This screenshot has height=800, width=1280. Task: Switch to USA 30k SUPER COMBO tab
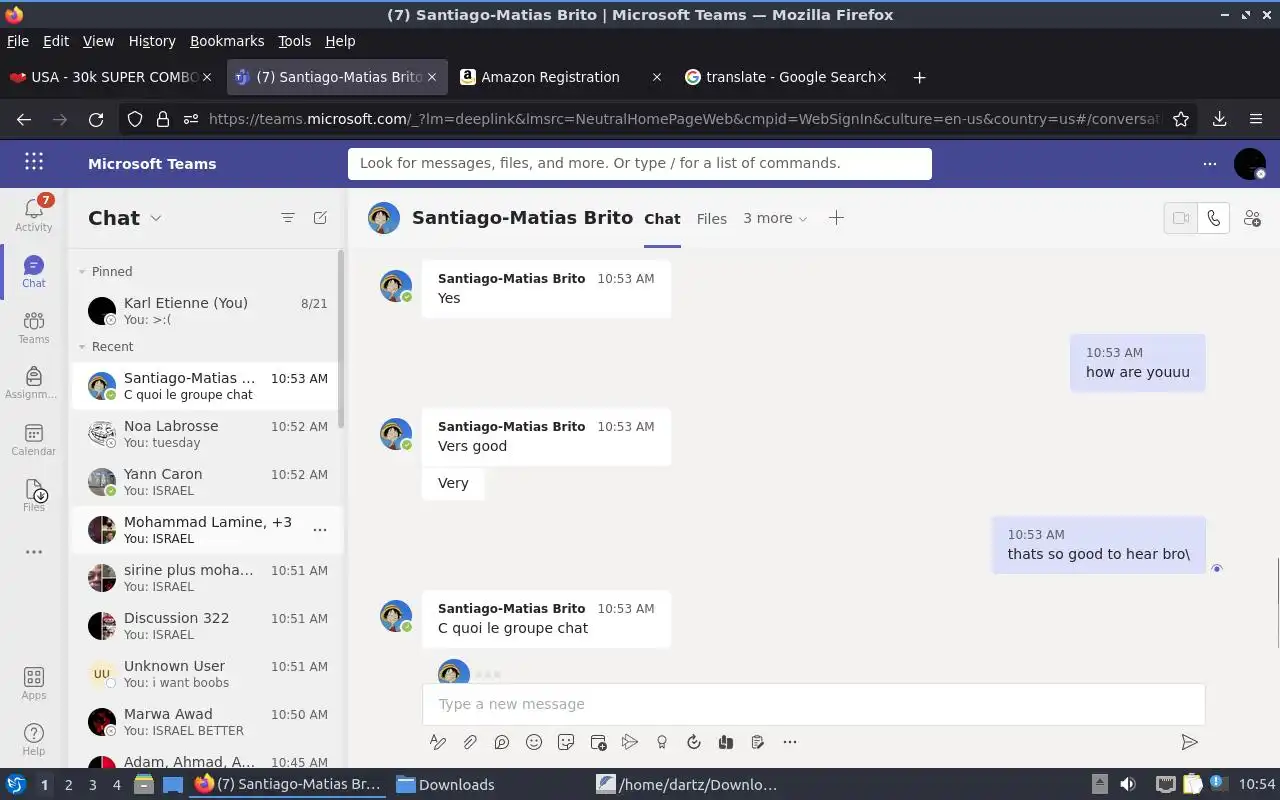[110, 77]
